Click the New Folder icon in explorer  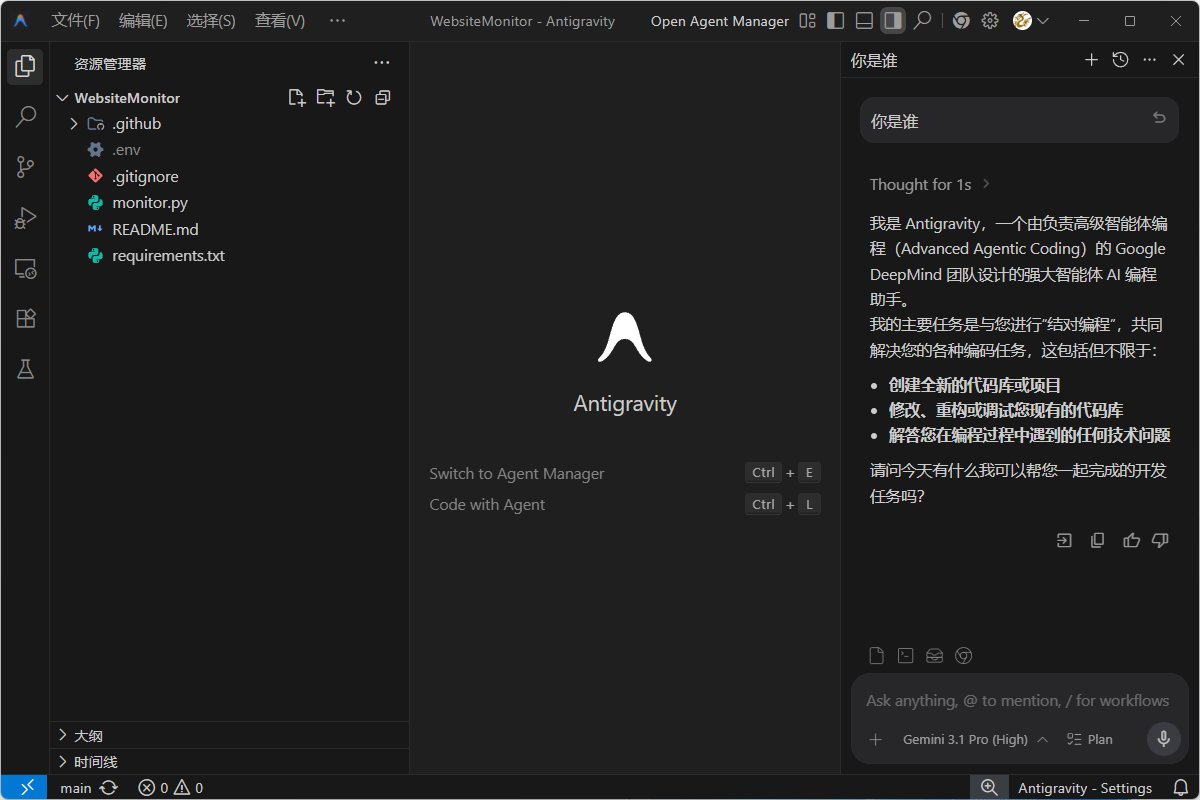click(x=325, y=98)
